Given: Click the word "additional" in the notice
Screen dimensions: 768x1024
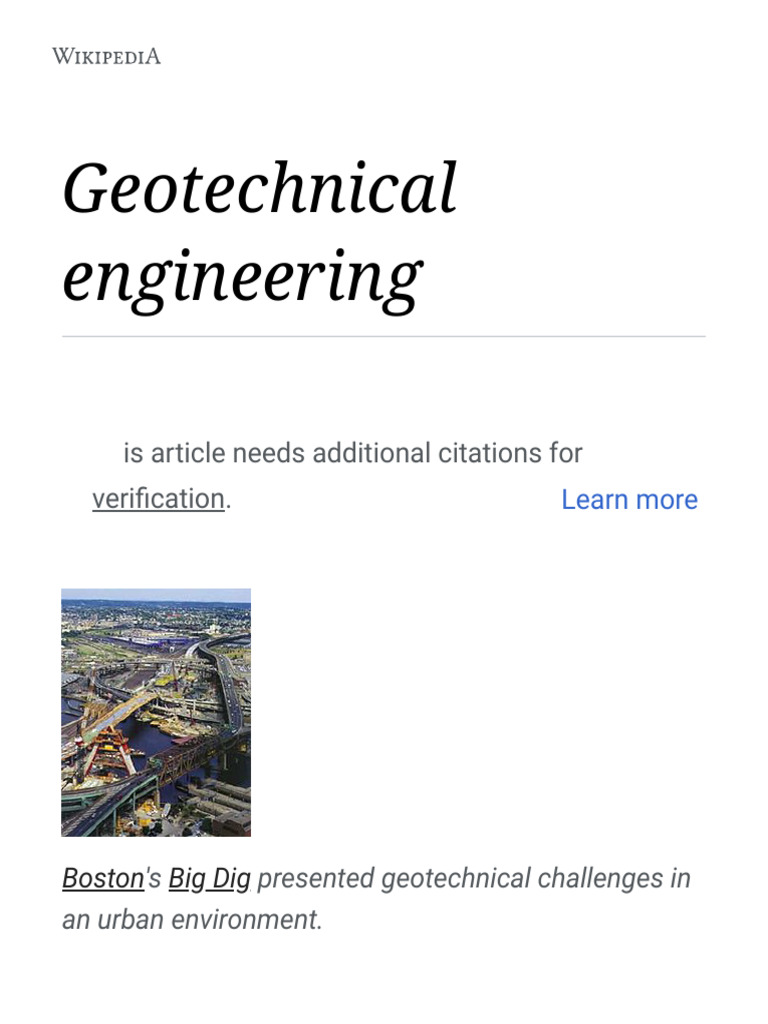Looking at the screenshot, I should pyautogui.click(x=370, y=453).
